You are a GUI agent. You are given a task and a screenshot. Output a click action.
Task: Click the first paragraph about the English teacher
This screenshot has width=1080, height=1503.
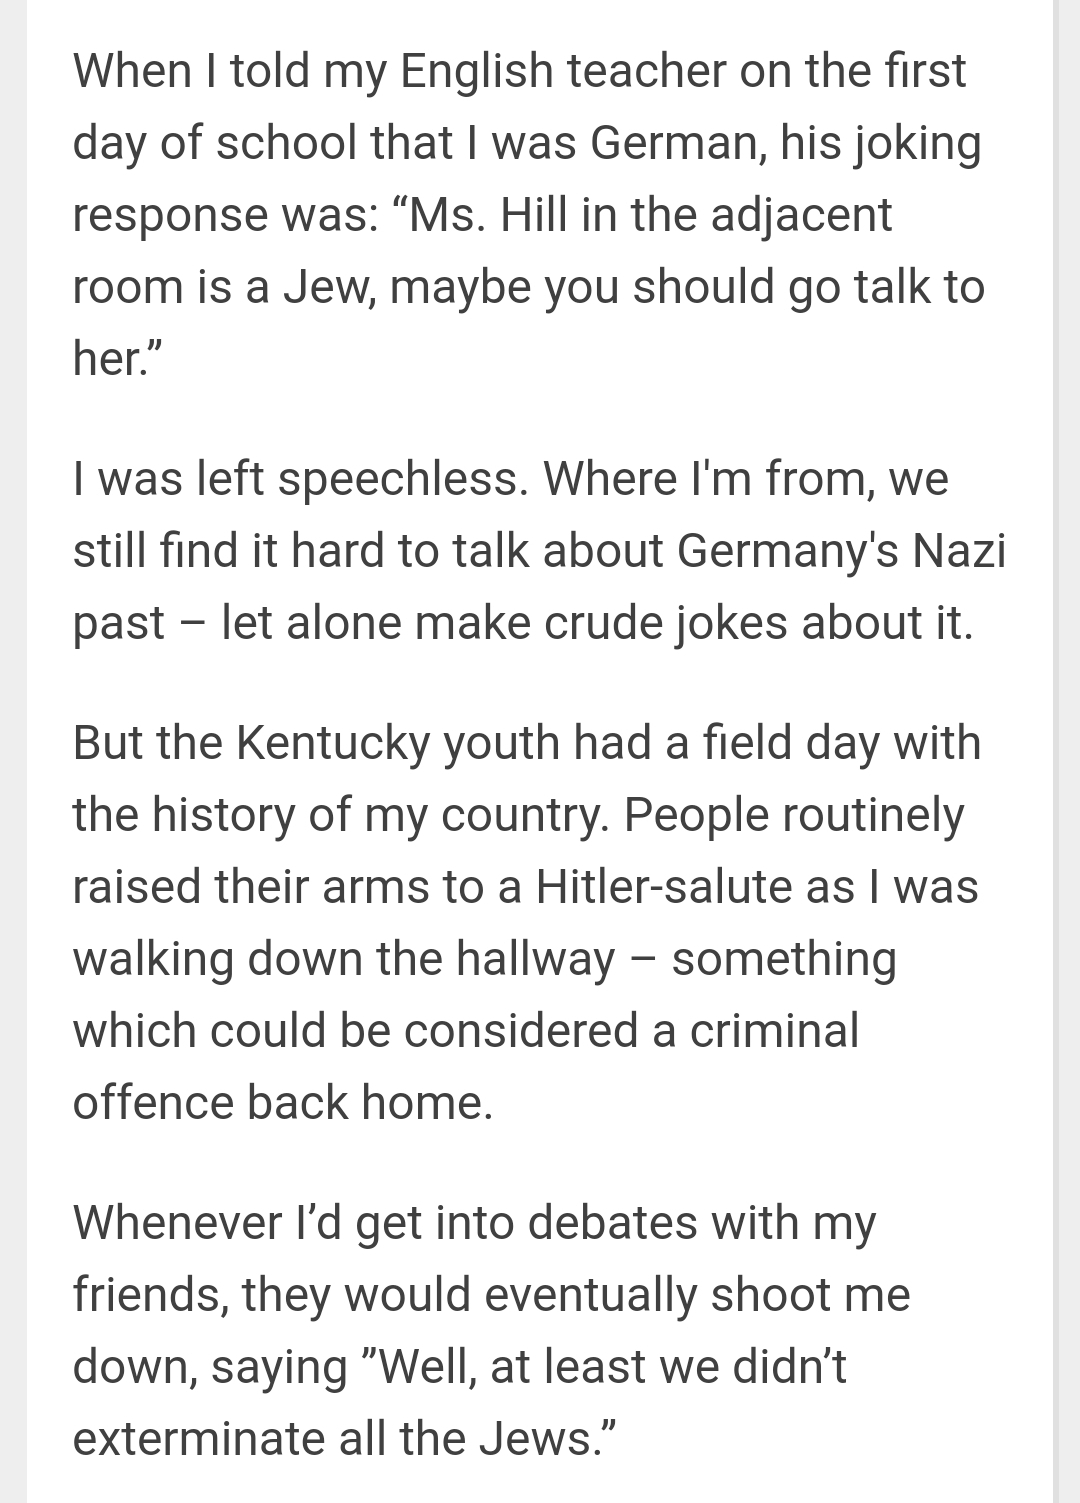pos(528,214)
